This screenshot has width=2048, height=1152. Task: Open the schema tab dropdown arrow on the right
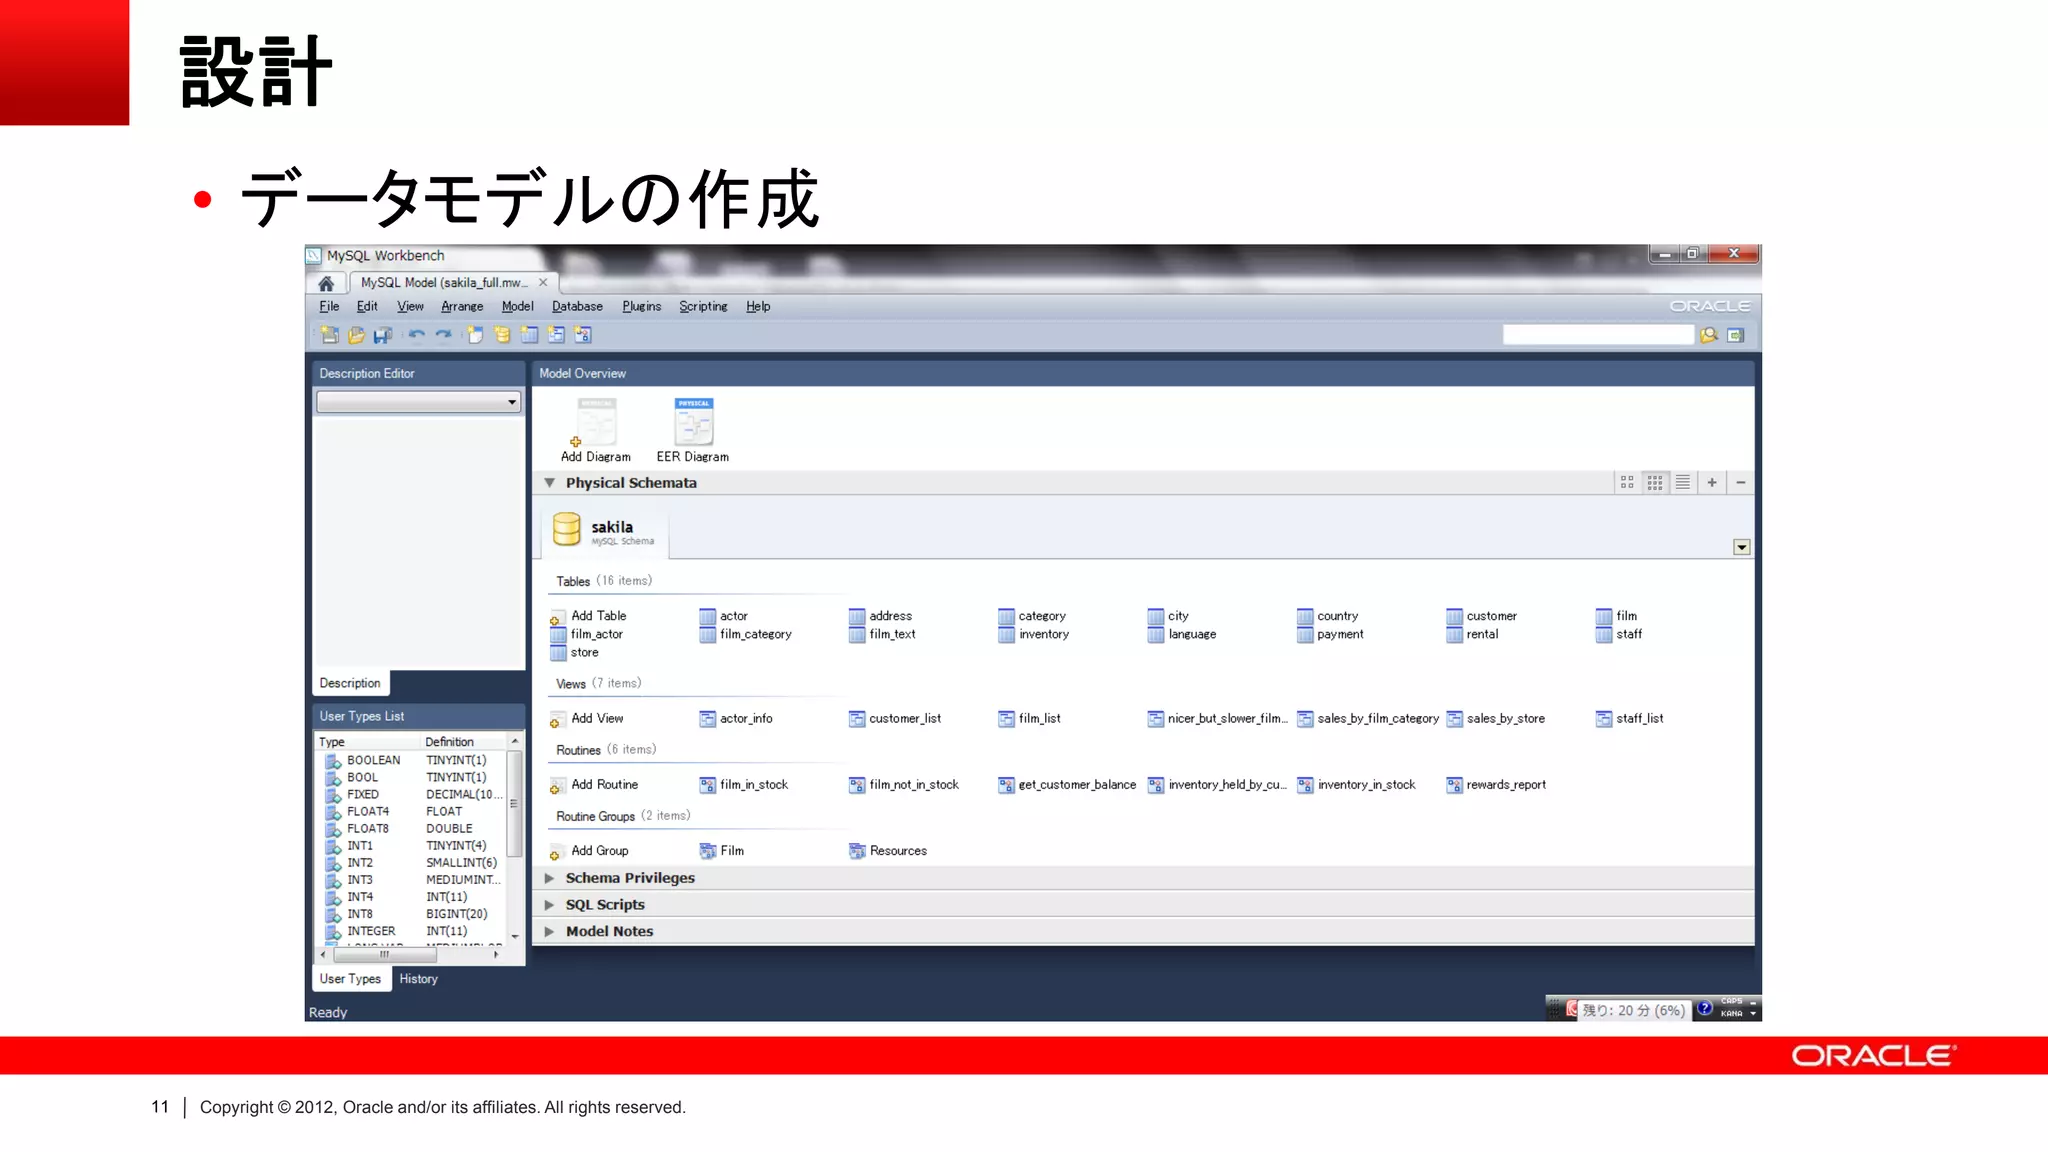tap(1742, 547)
